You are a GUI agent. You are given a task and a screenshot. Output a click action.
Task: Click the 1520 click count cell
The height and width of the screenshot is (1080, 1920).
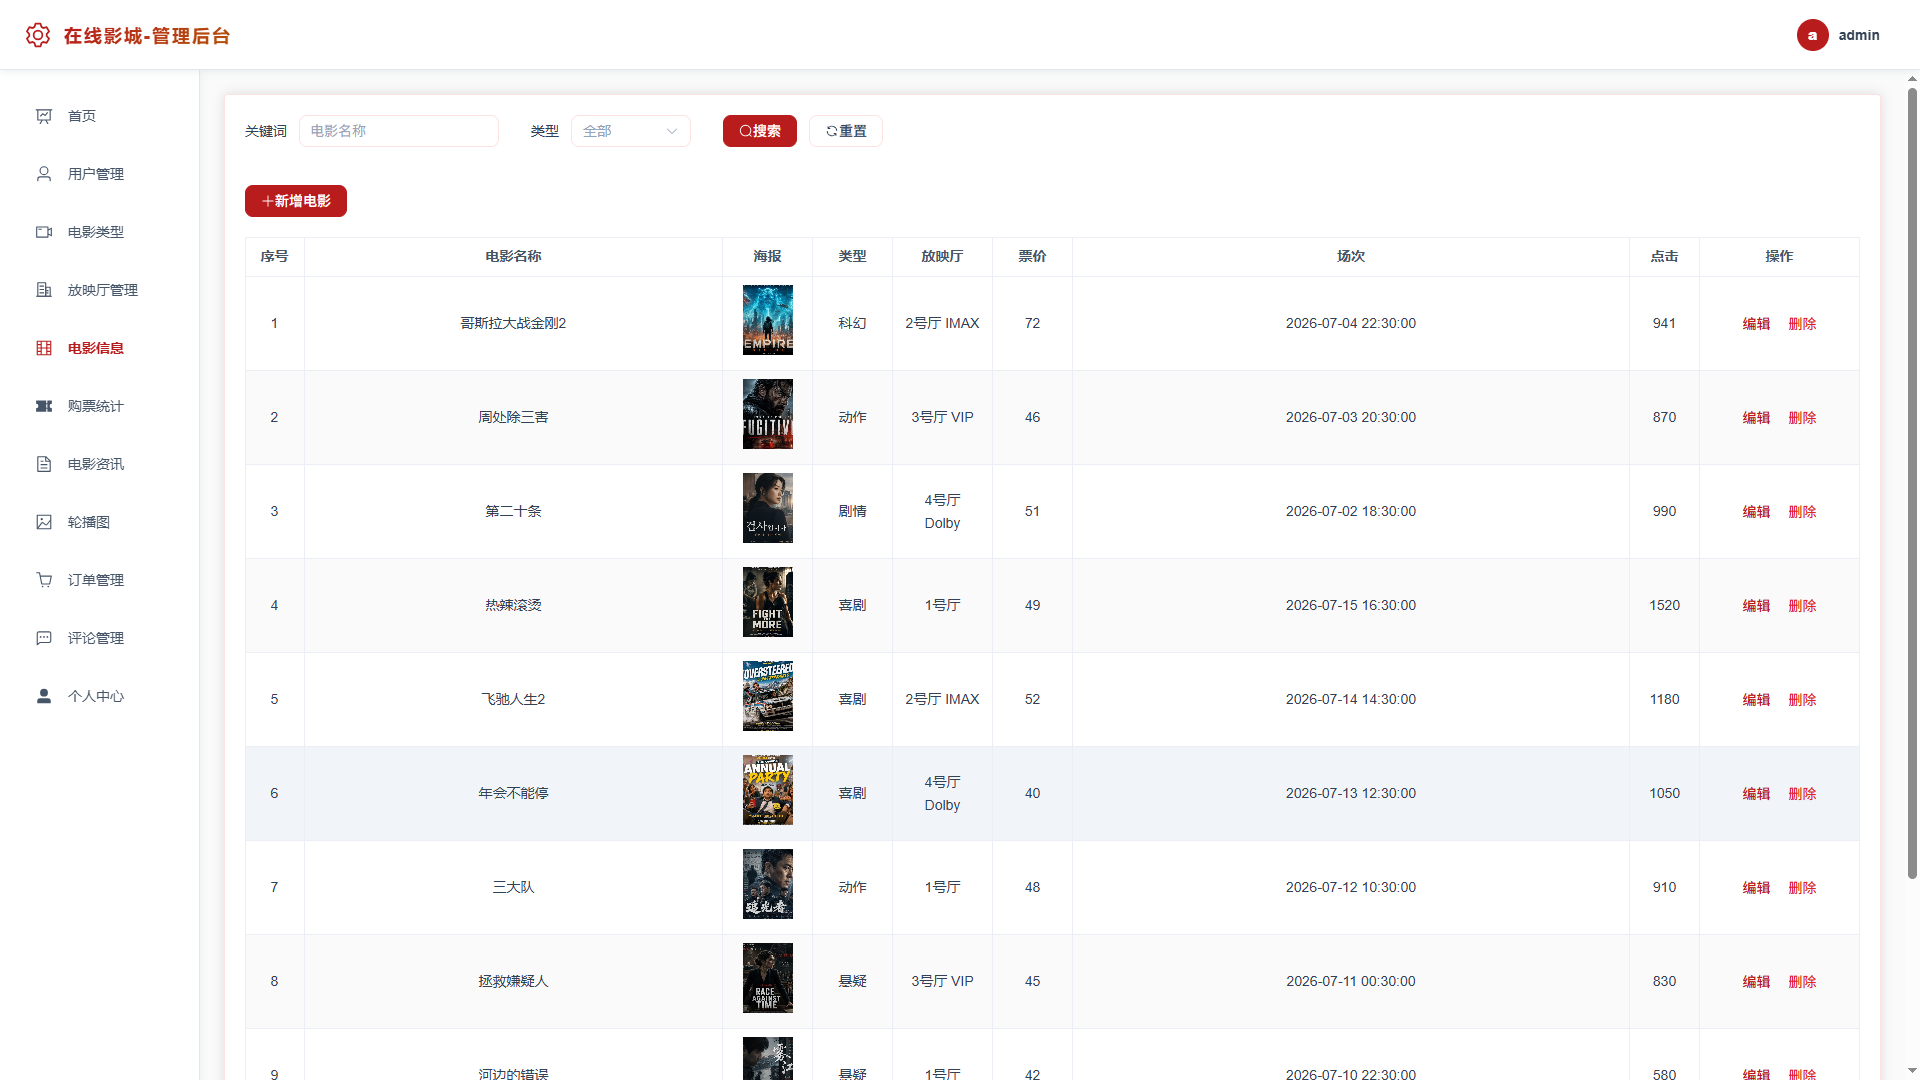pyautogui.click(x=1664, y=606)
